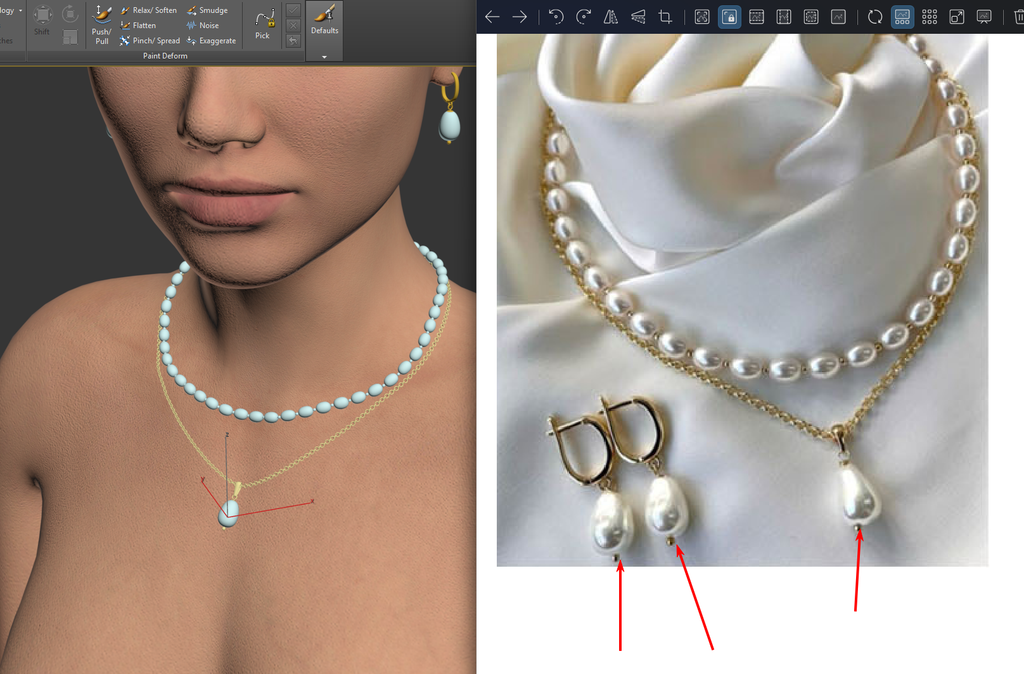Flip image vertically in viewer
The width and height of the screenshot is (1024, 674).
638,16
